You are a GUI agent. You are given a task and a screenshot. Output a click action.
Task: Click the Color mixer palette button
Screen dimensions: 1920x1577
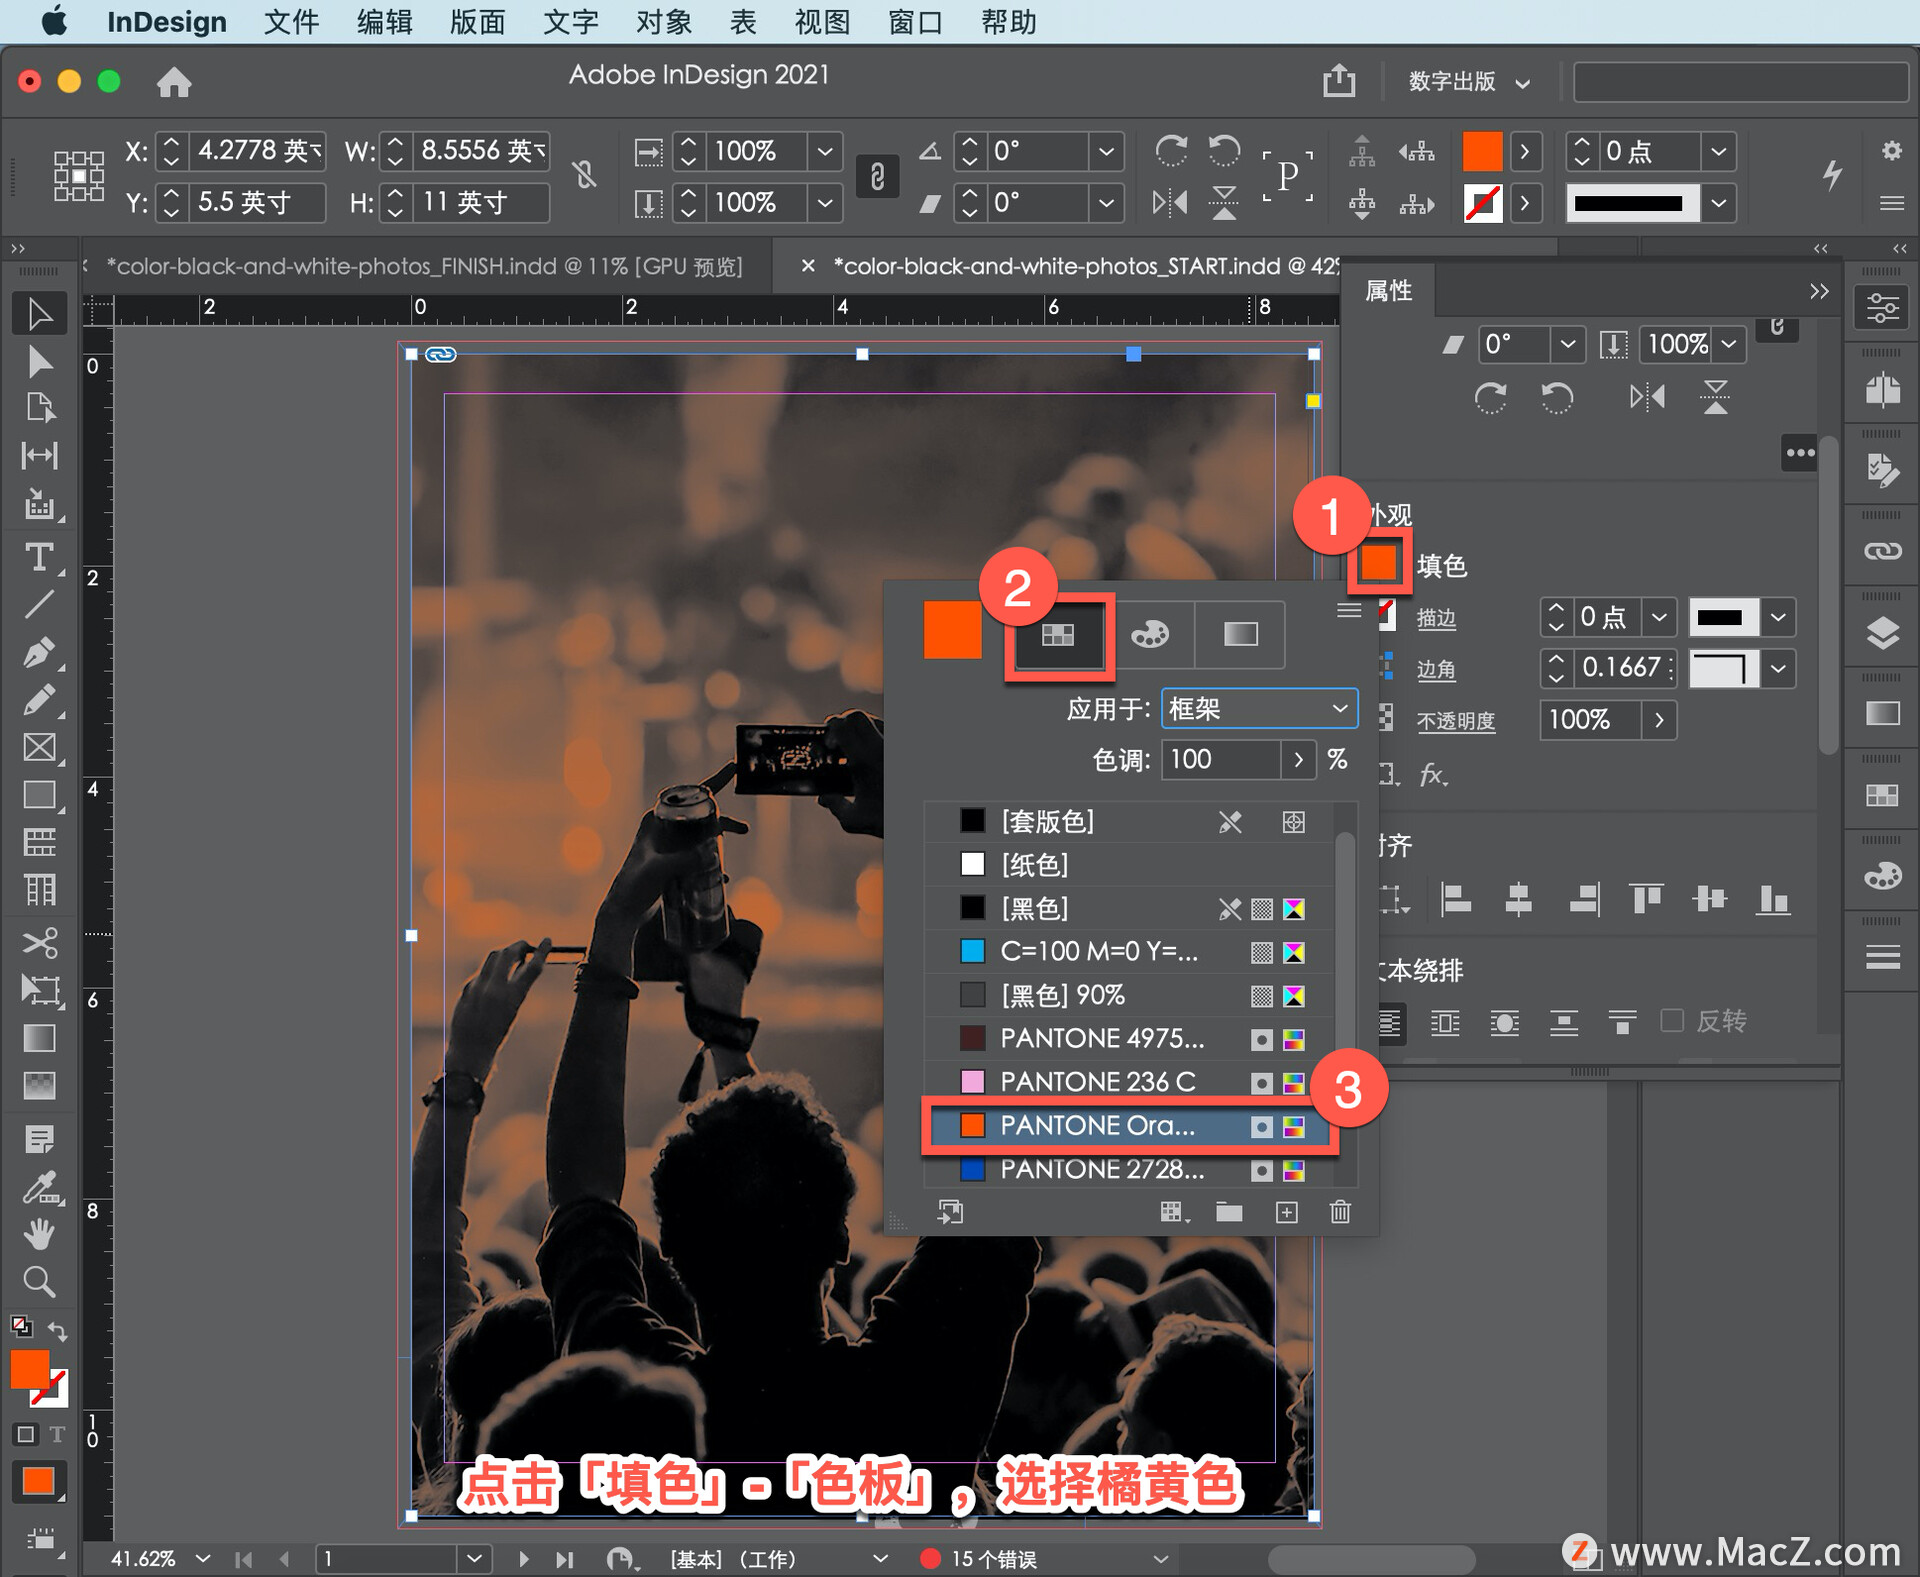(1150, 634)
